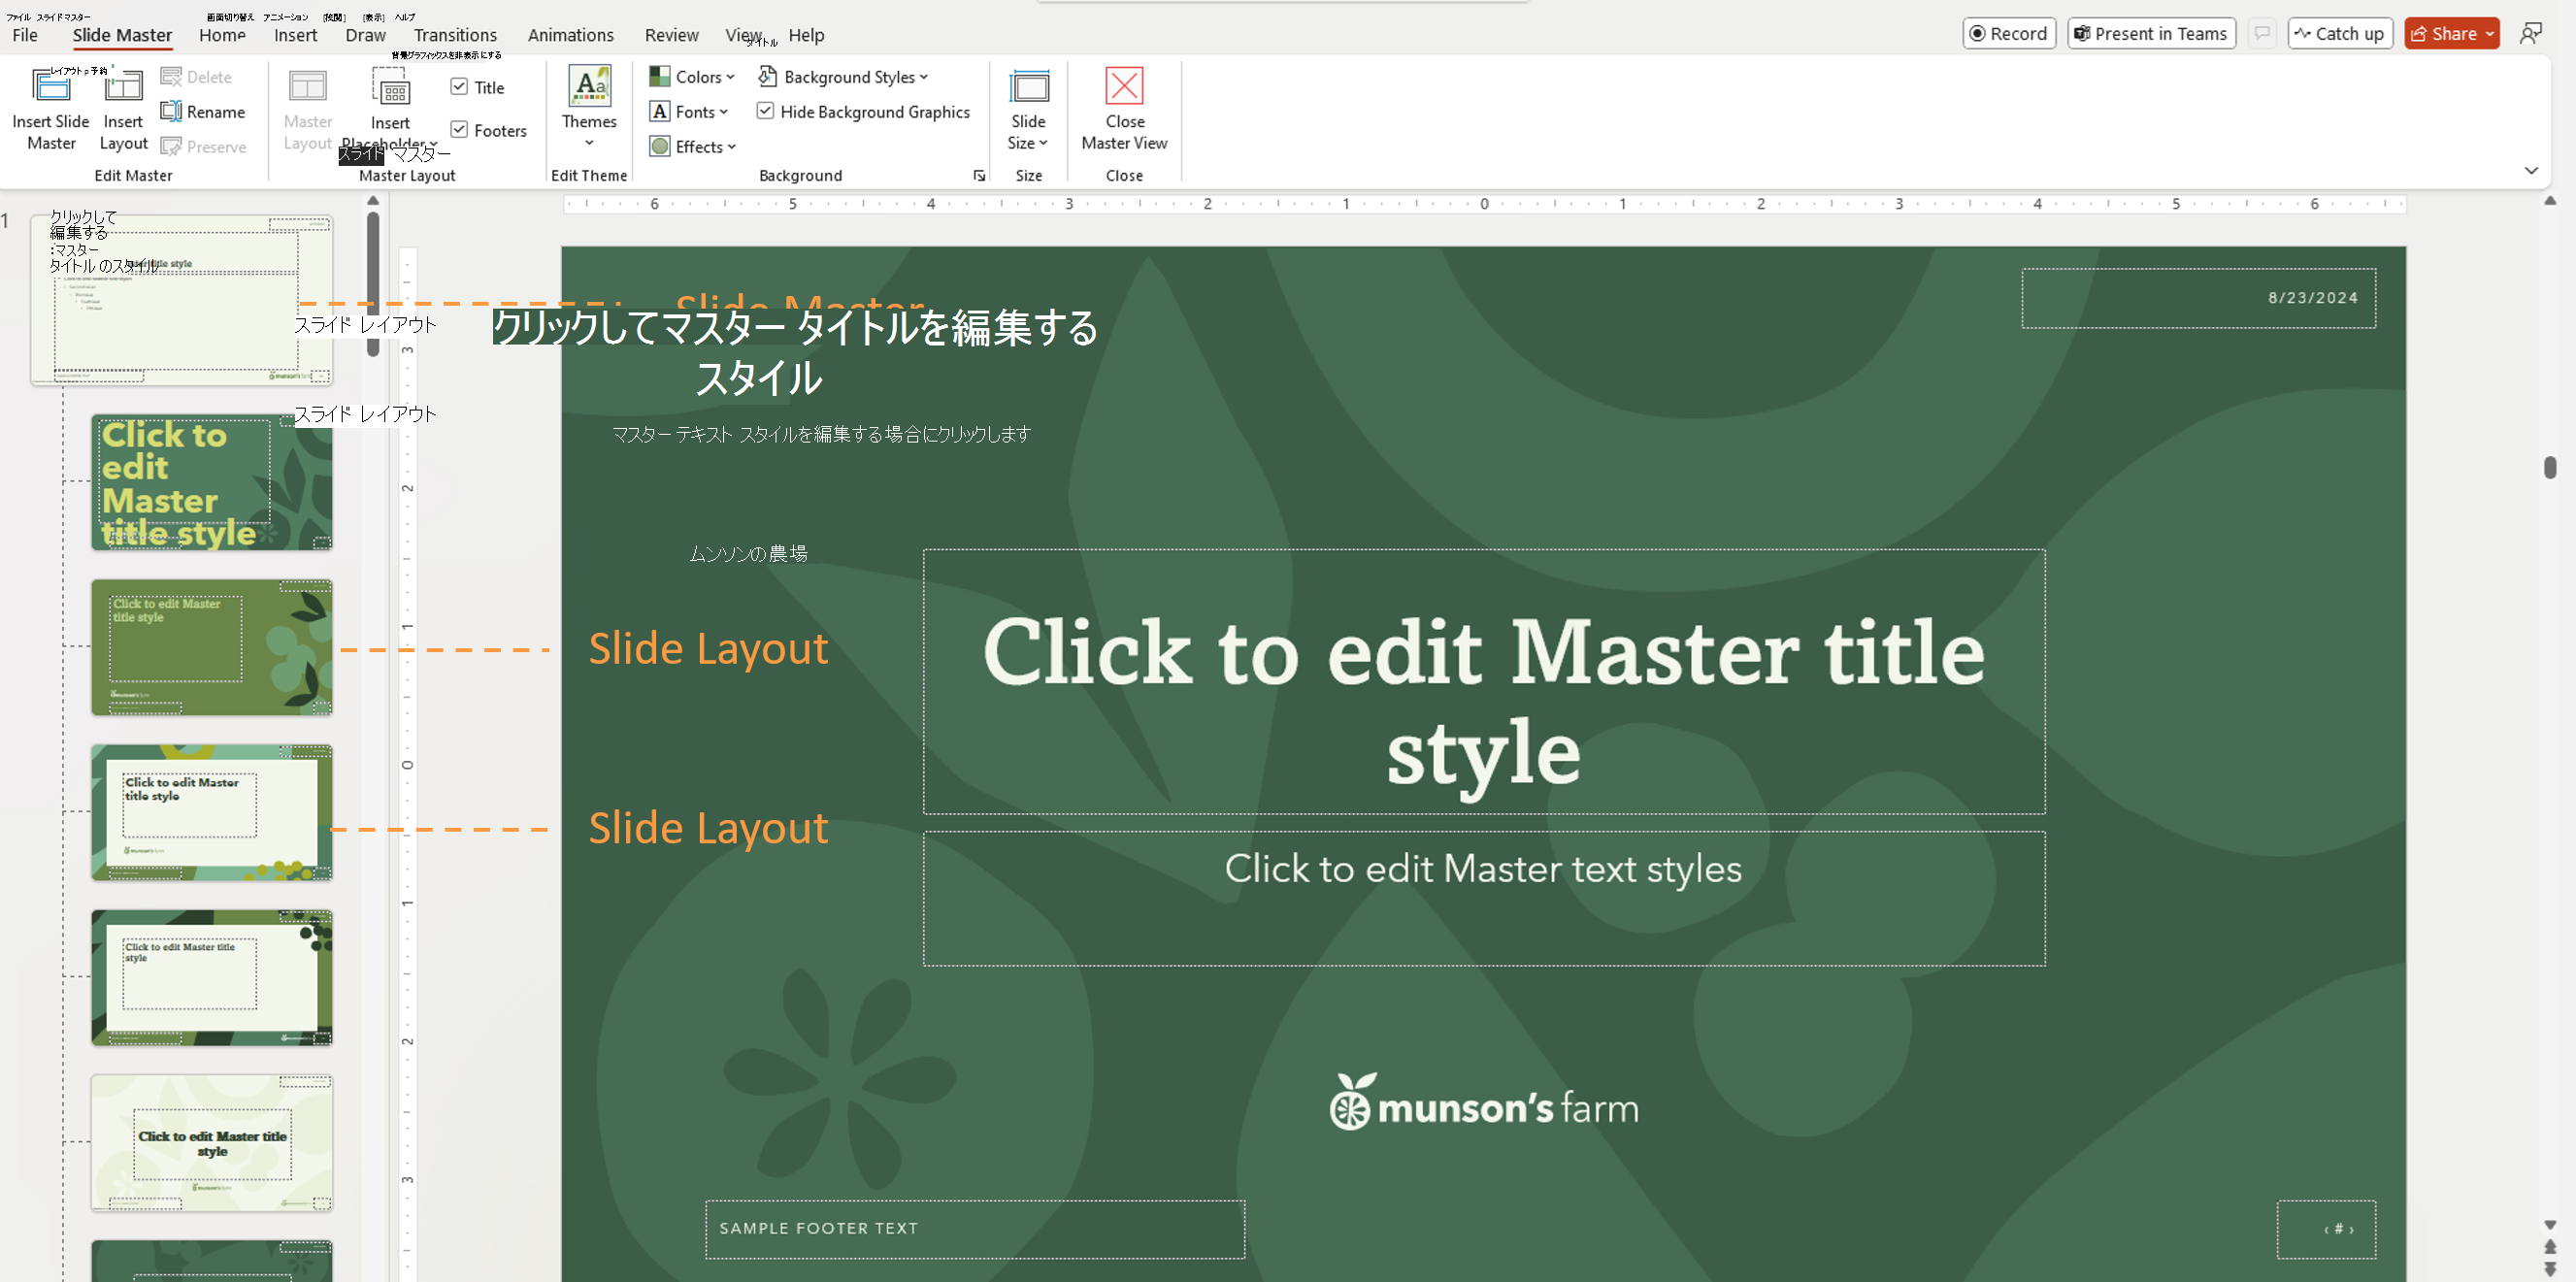This screenshot has width=2576, height=1282.
Task: Open the File tab
Action: click(x=25, y=35)
